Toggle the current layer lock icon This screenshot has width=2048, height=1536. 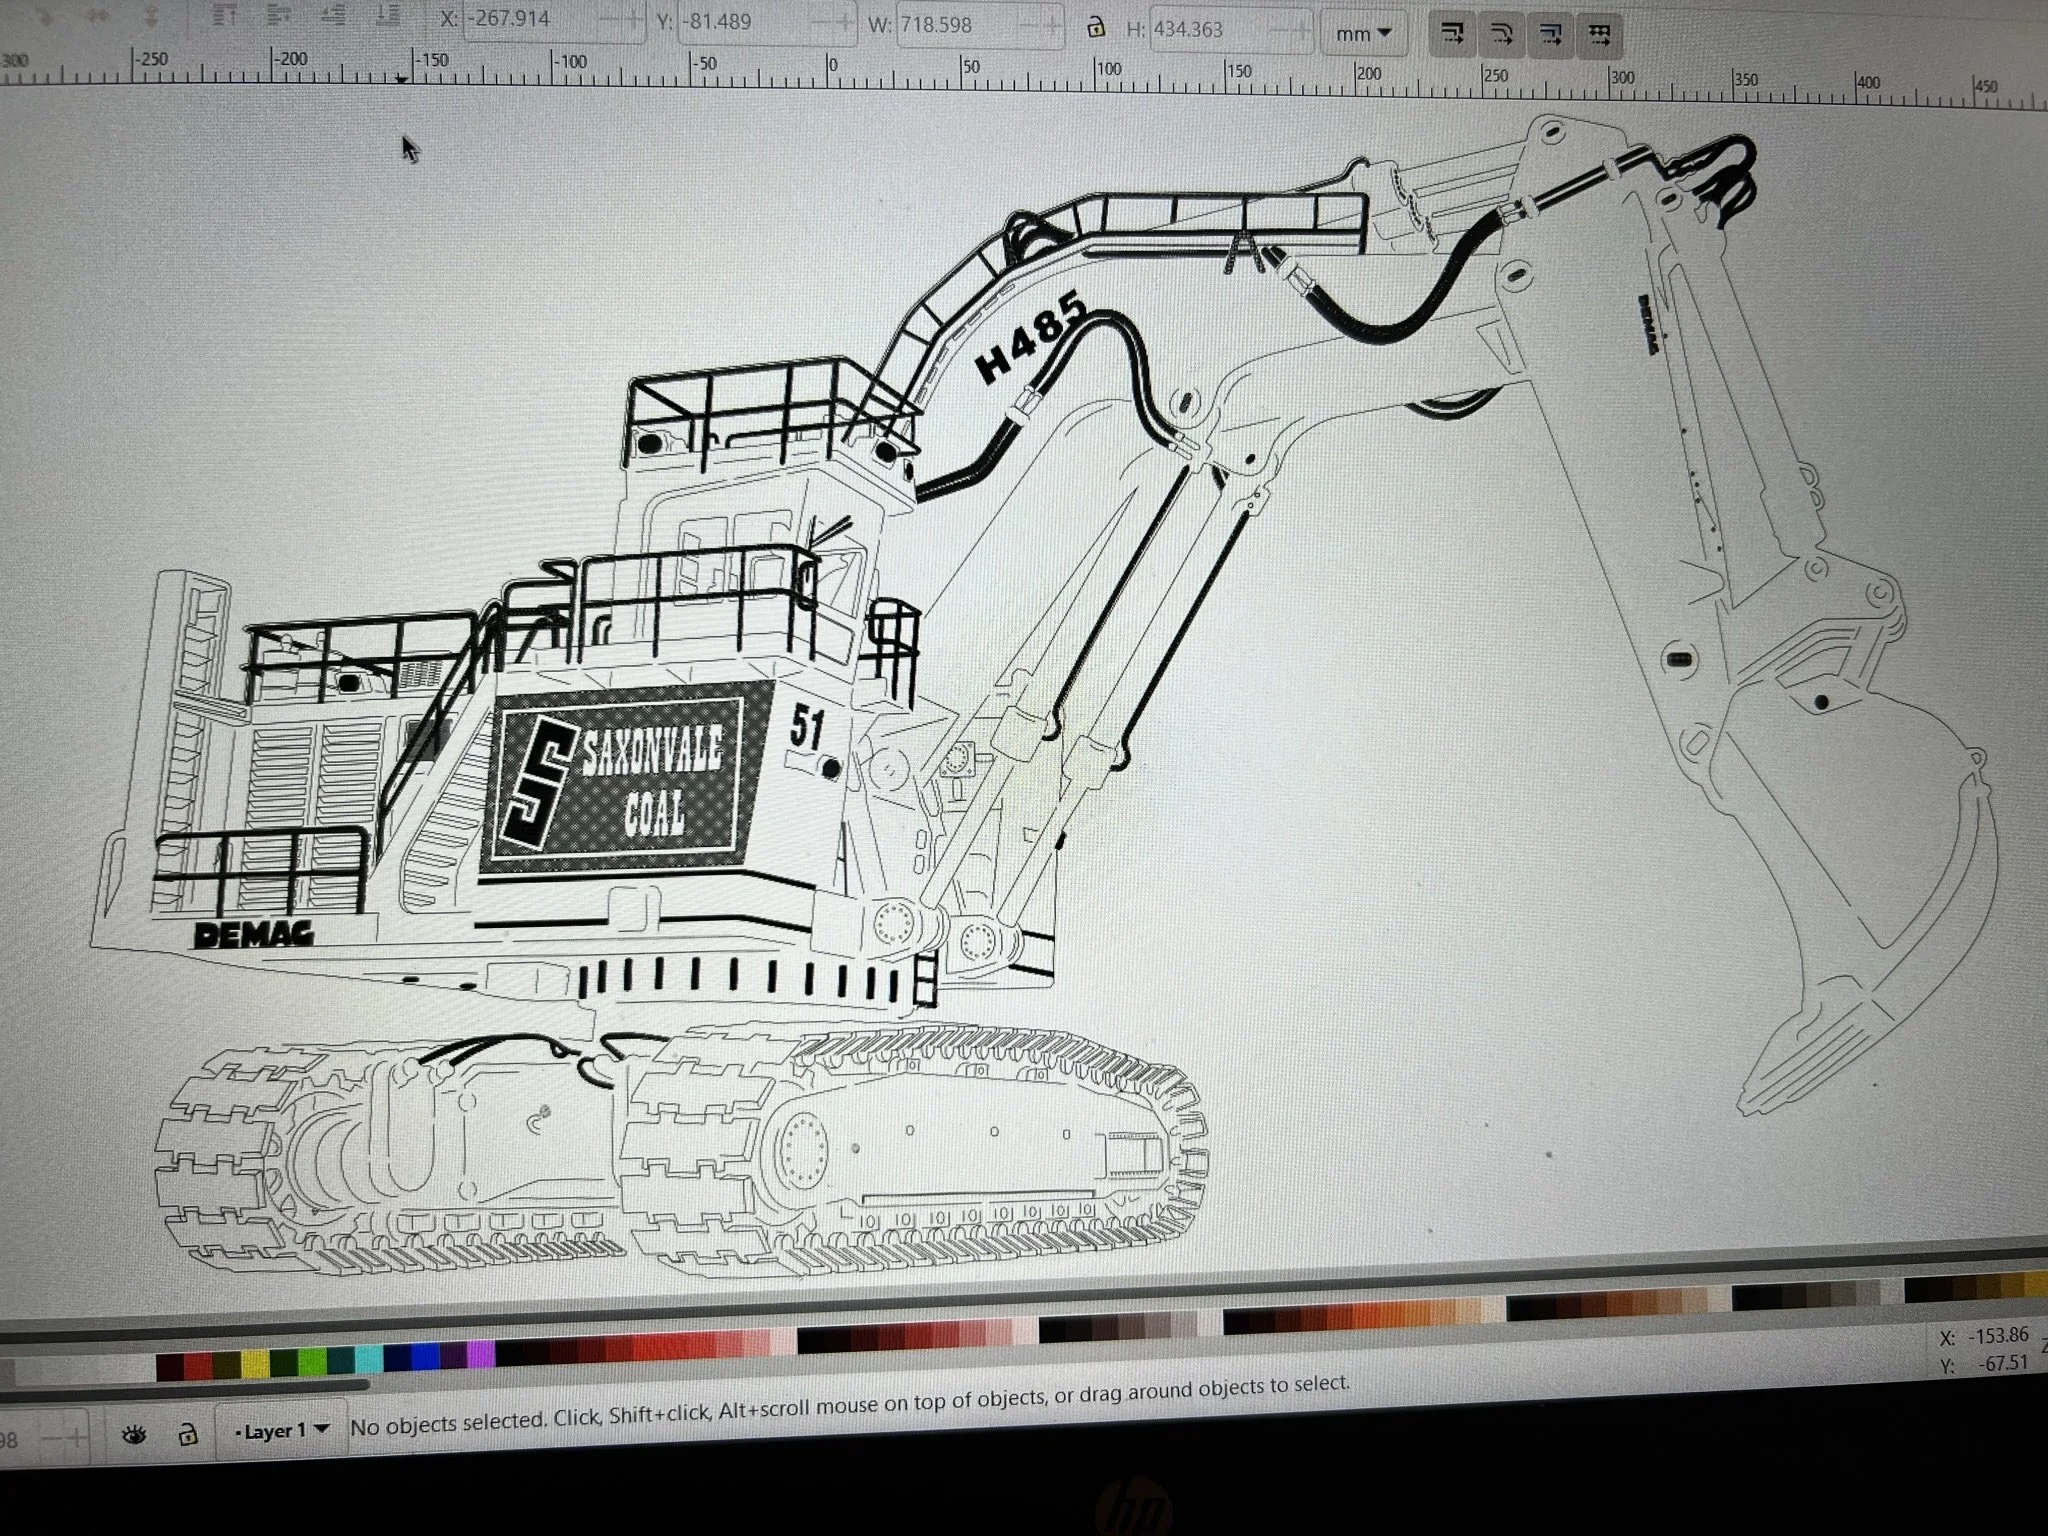187,1436
